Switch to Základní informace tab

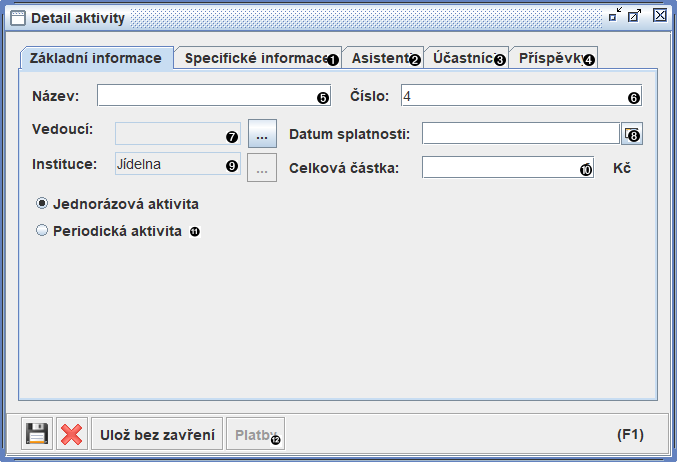(97, 58)
